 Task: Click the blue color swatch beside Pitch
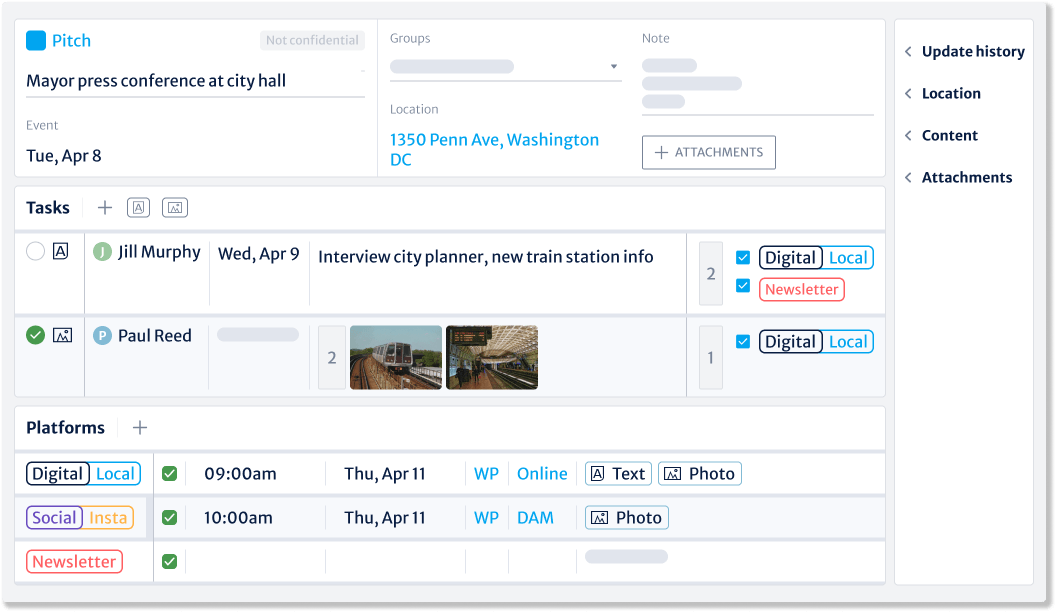pos(36,40)
